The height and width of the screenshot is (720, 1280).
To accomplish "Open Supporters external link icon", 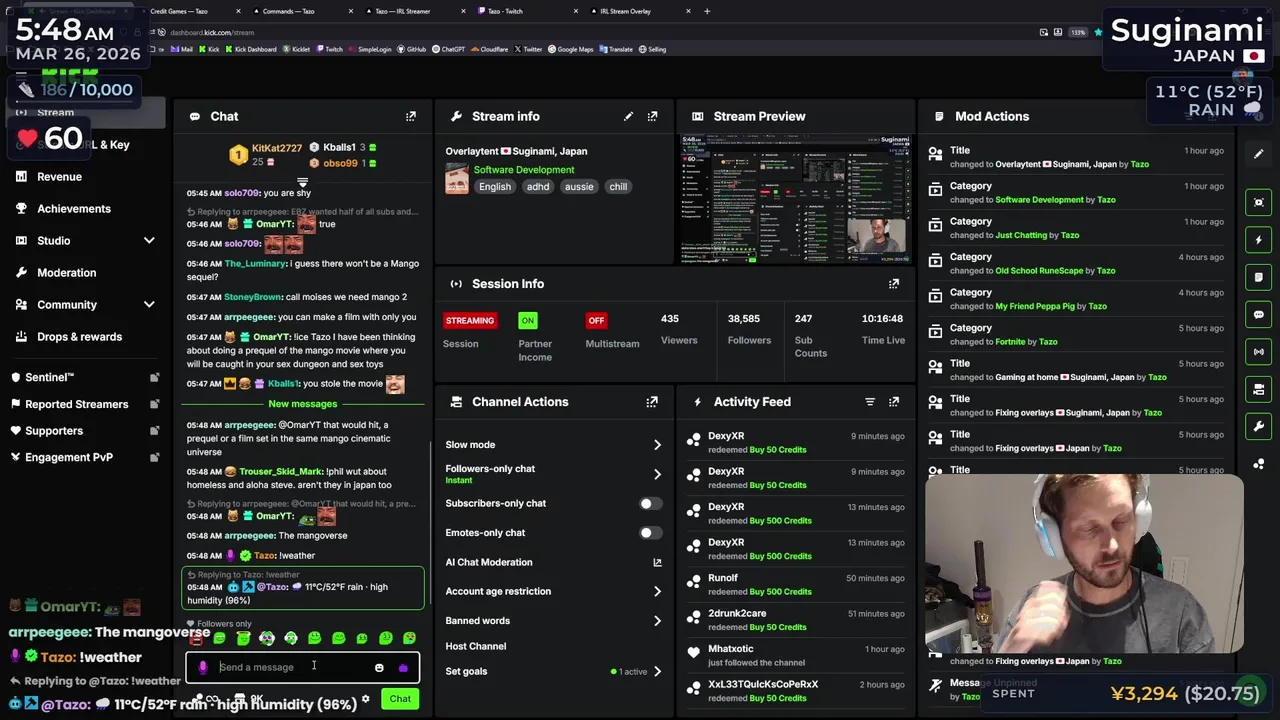I will [154, 431].
